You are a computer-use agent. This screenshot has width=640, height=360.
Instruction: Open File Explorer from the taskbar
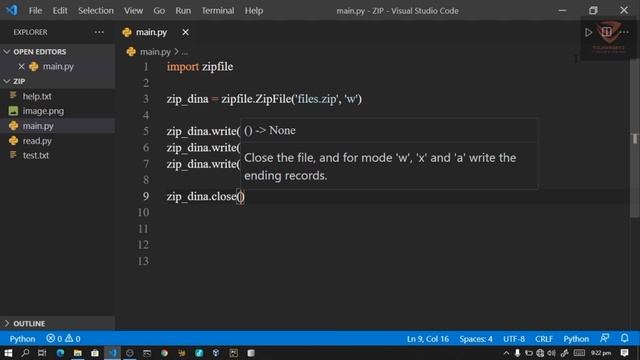(78, 353)
